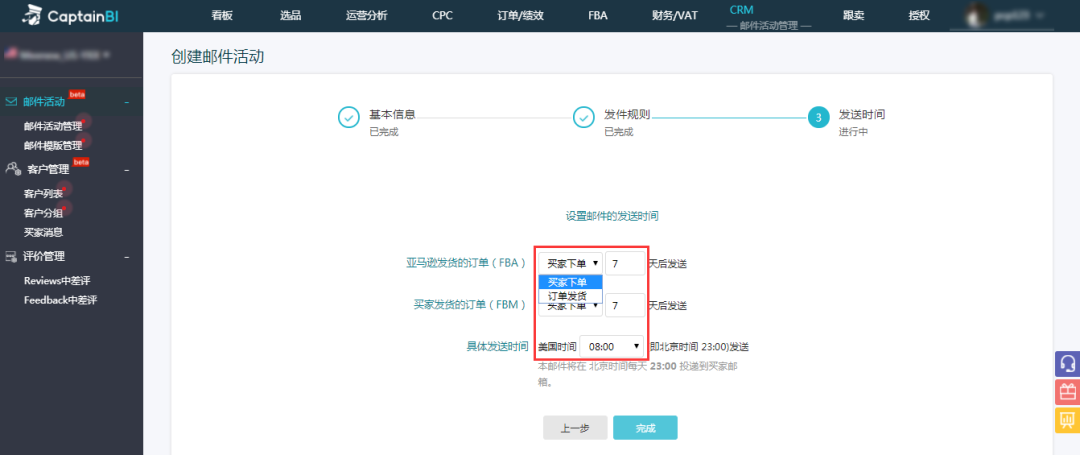
Task: Open the yellow presentation board icon
Action: 1068,420
